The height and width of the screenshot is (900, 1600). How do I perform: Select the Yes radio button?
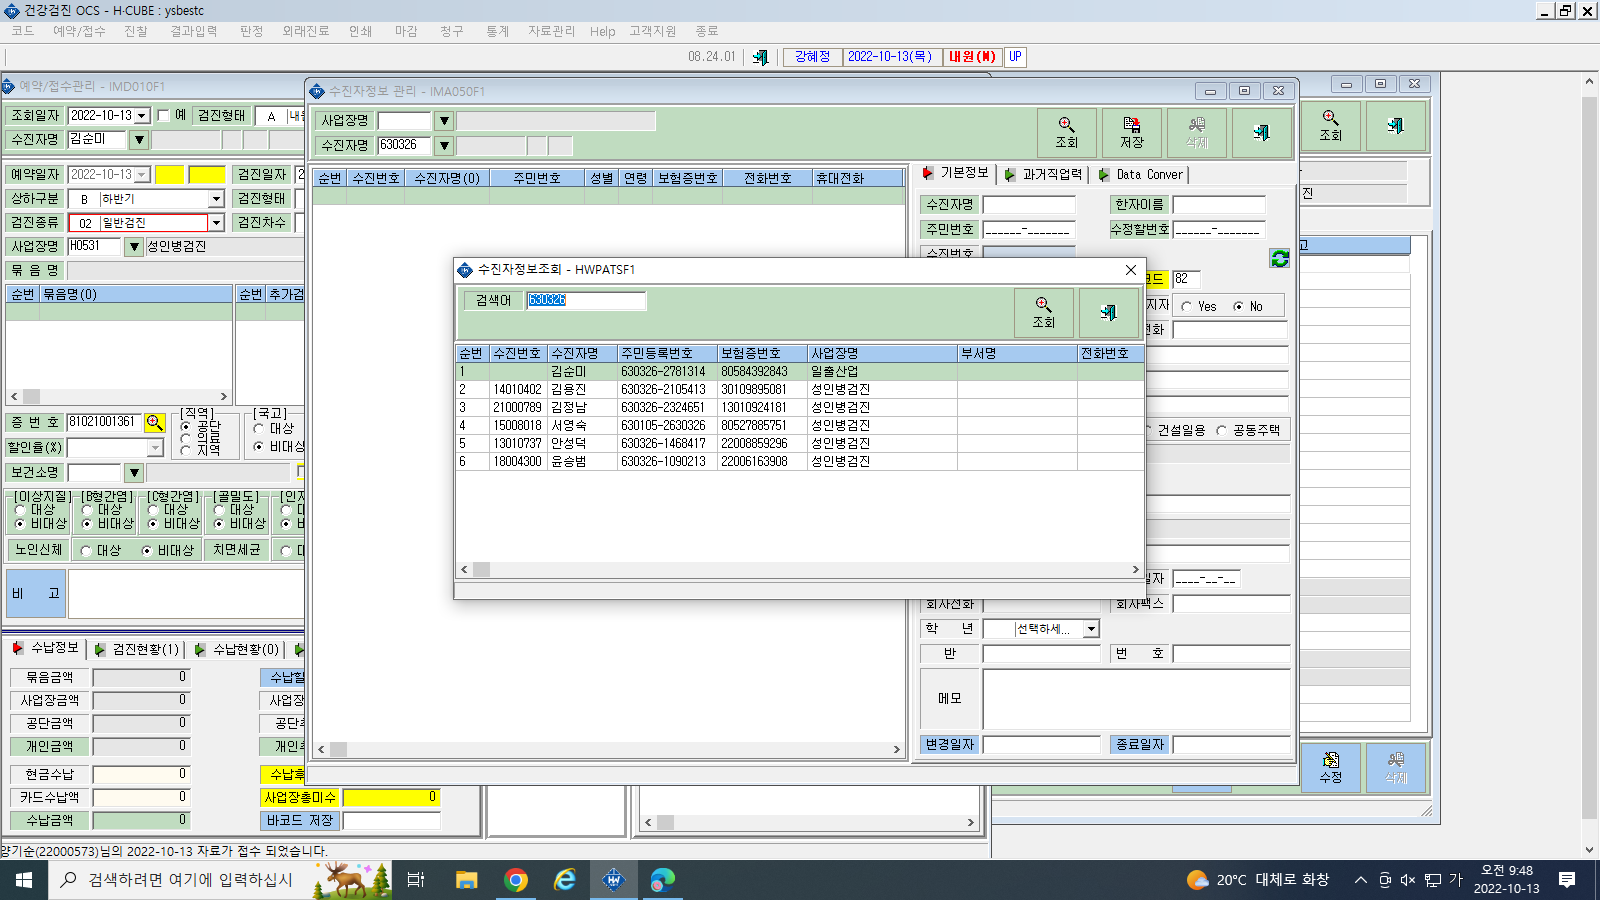(1187, 307)
